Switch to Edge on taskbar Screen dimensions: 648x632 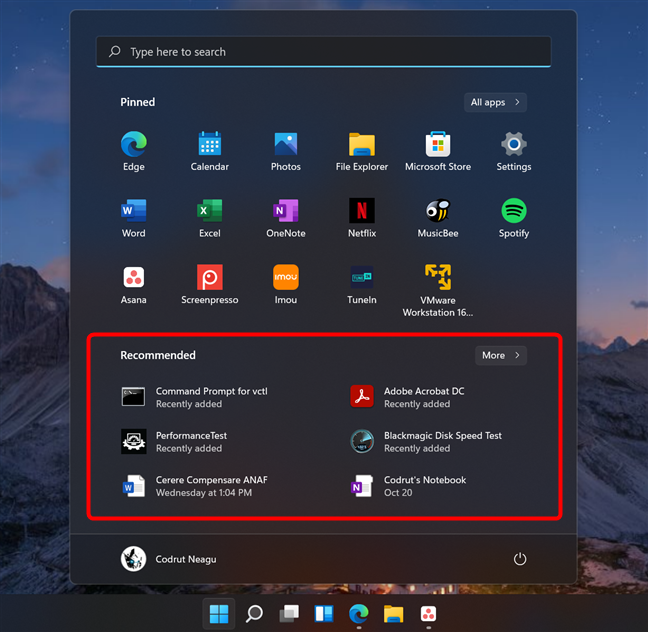tap(358, 613)
